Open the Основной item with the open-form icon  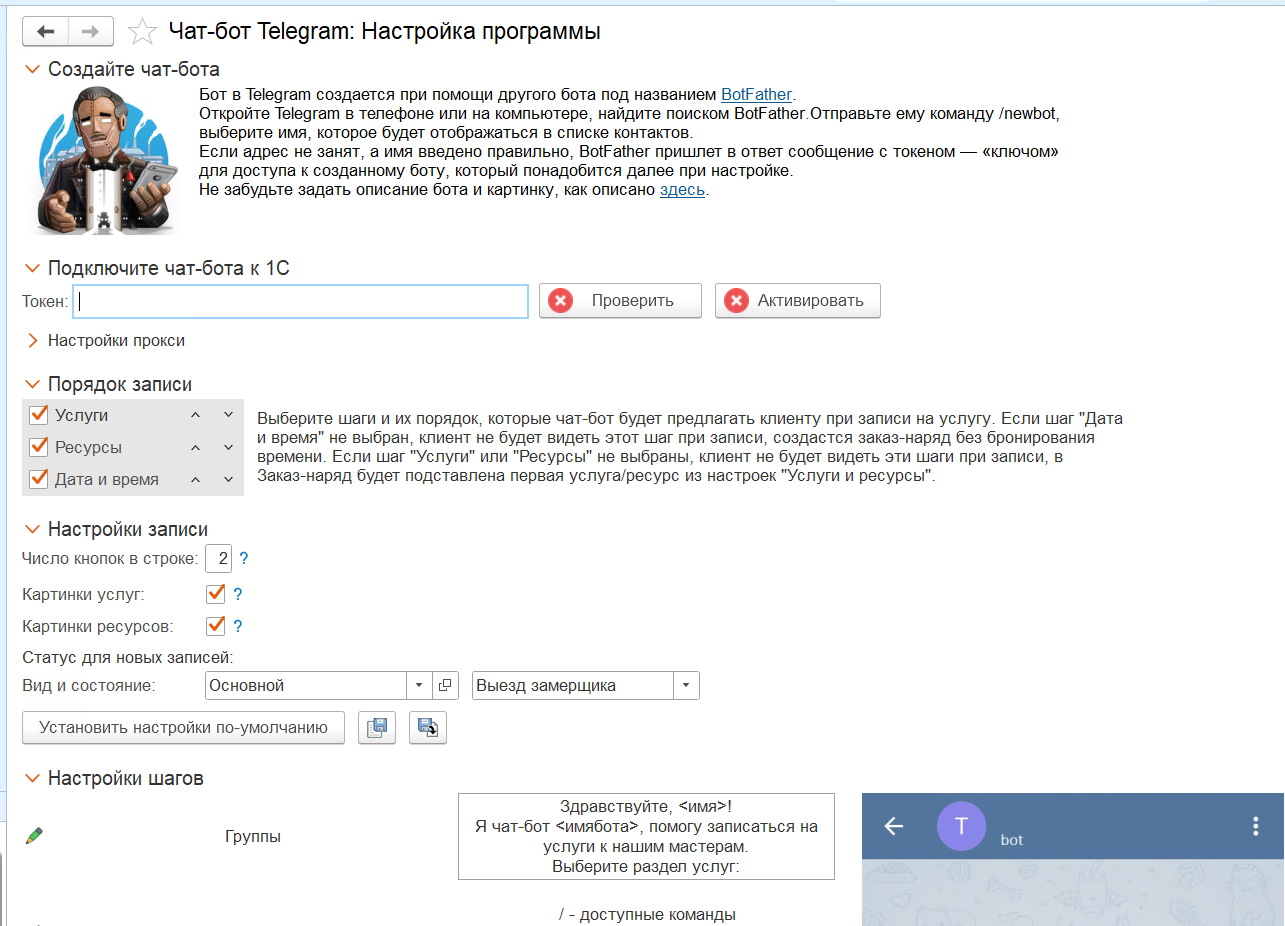(445, 686)
